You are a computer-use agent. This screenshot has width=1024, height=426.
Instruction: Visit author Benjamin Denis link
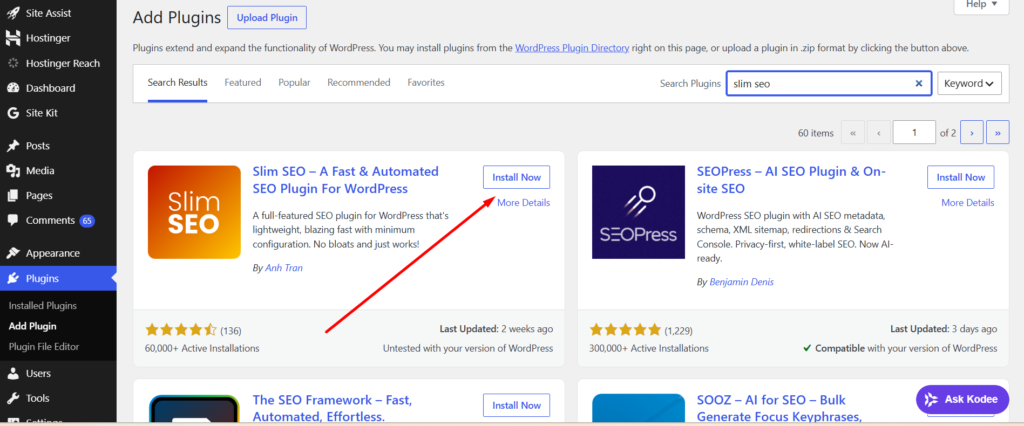(x=742, y=282)
